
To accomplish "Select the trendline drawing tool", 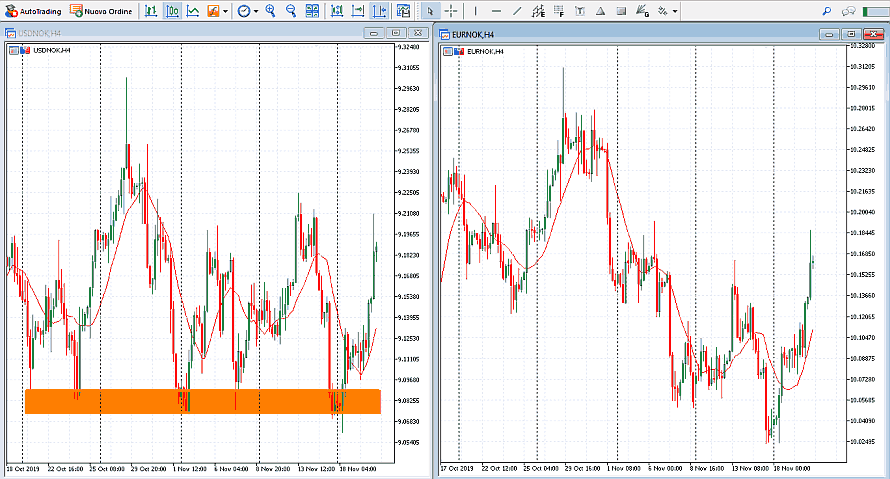I will click(516, 11).
